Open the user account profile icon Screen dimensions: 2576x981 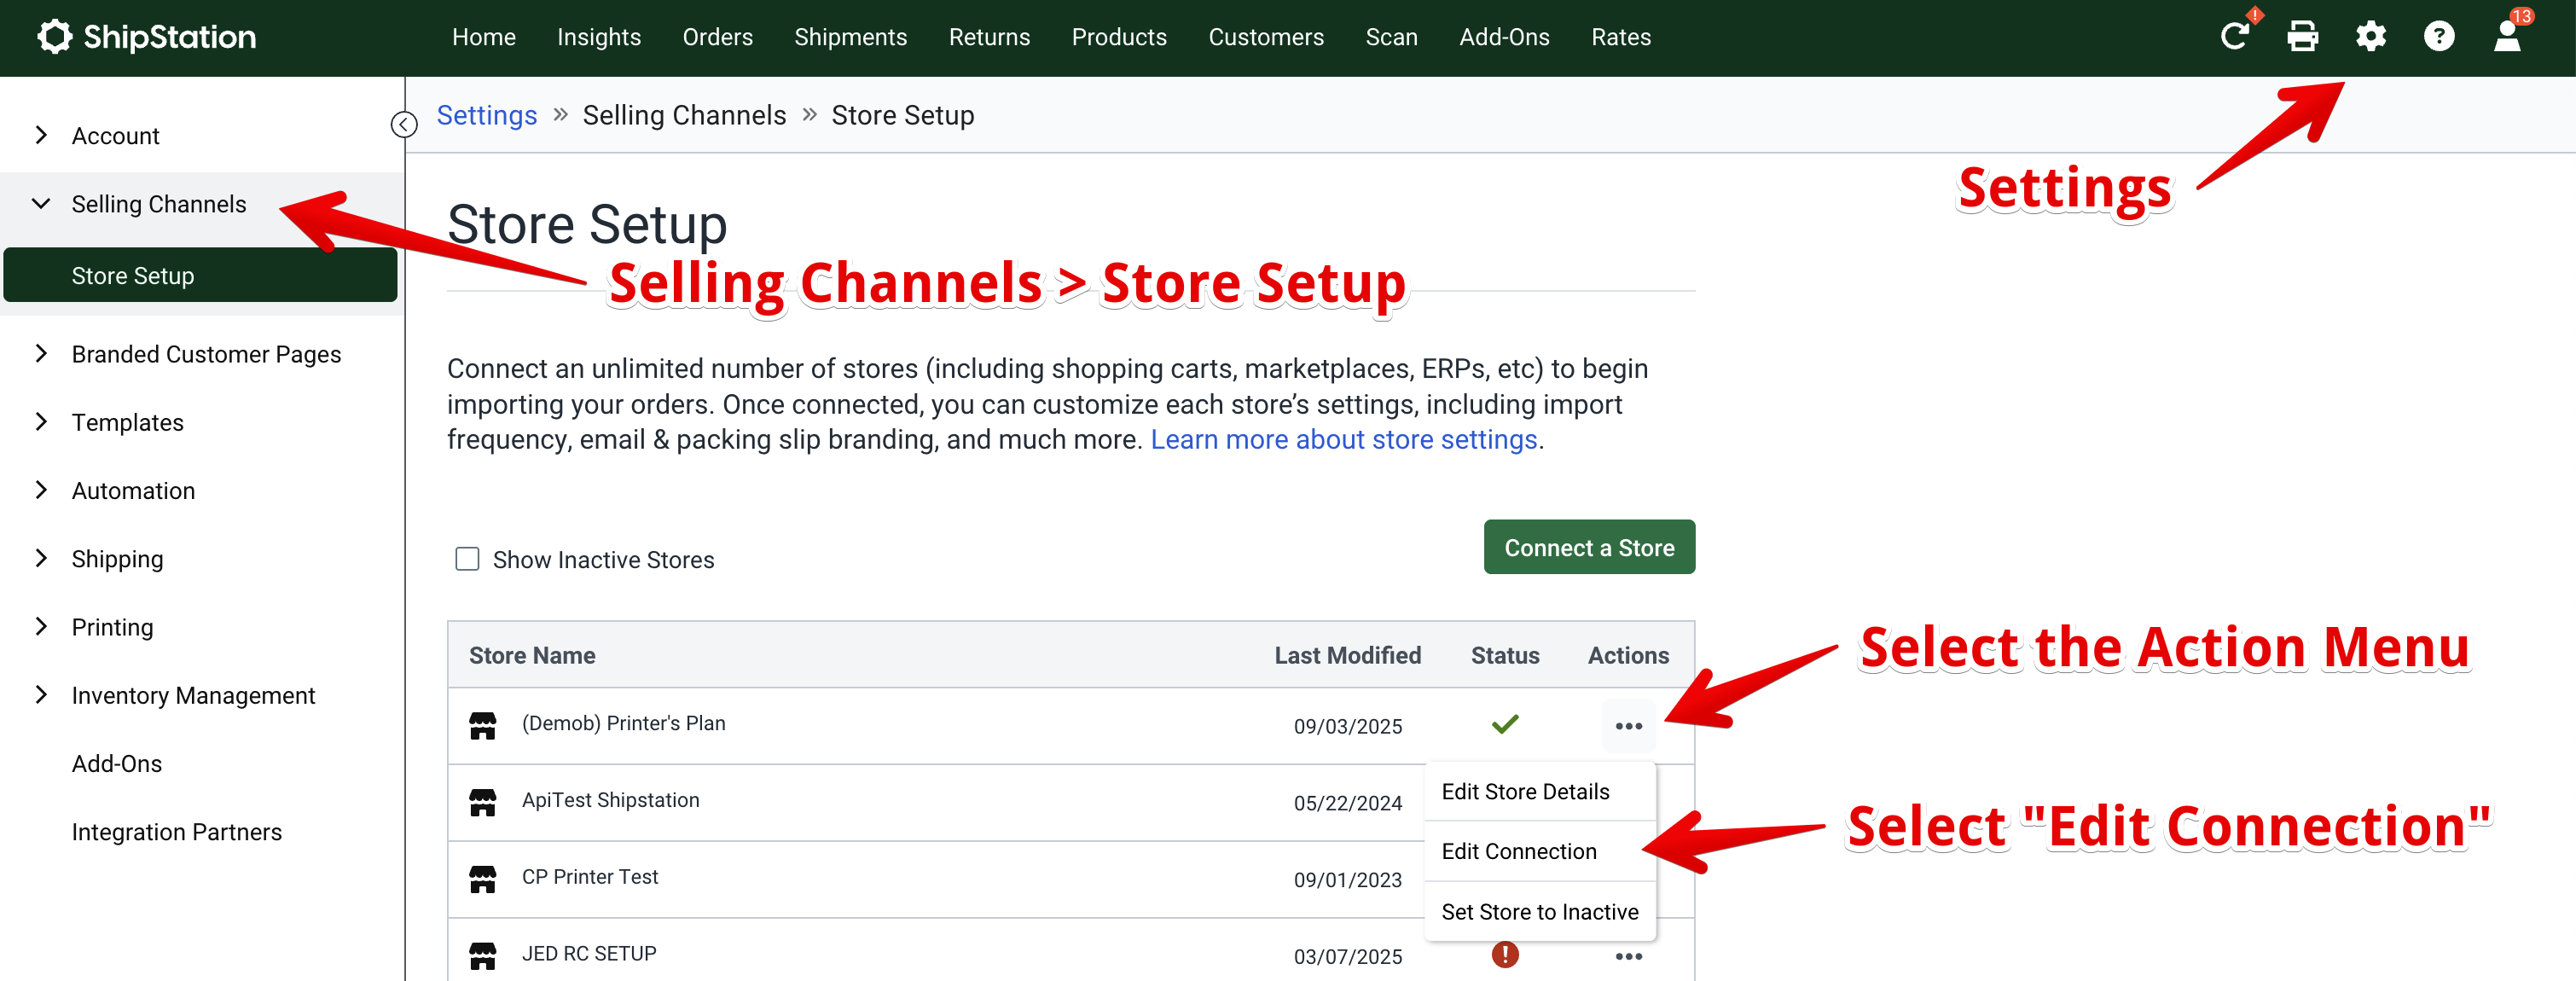coord(2506,37)
